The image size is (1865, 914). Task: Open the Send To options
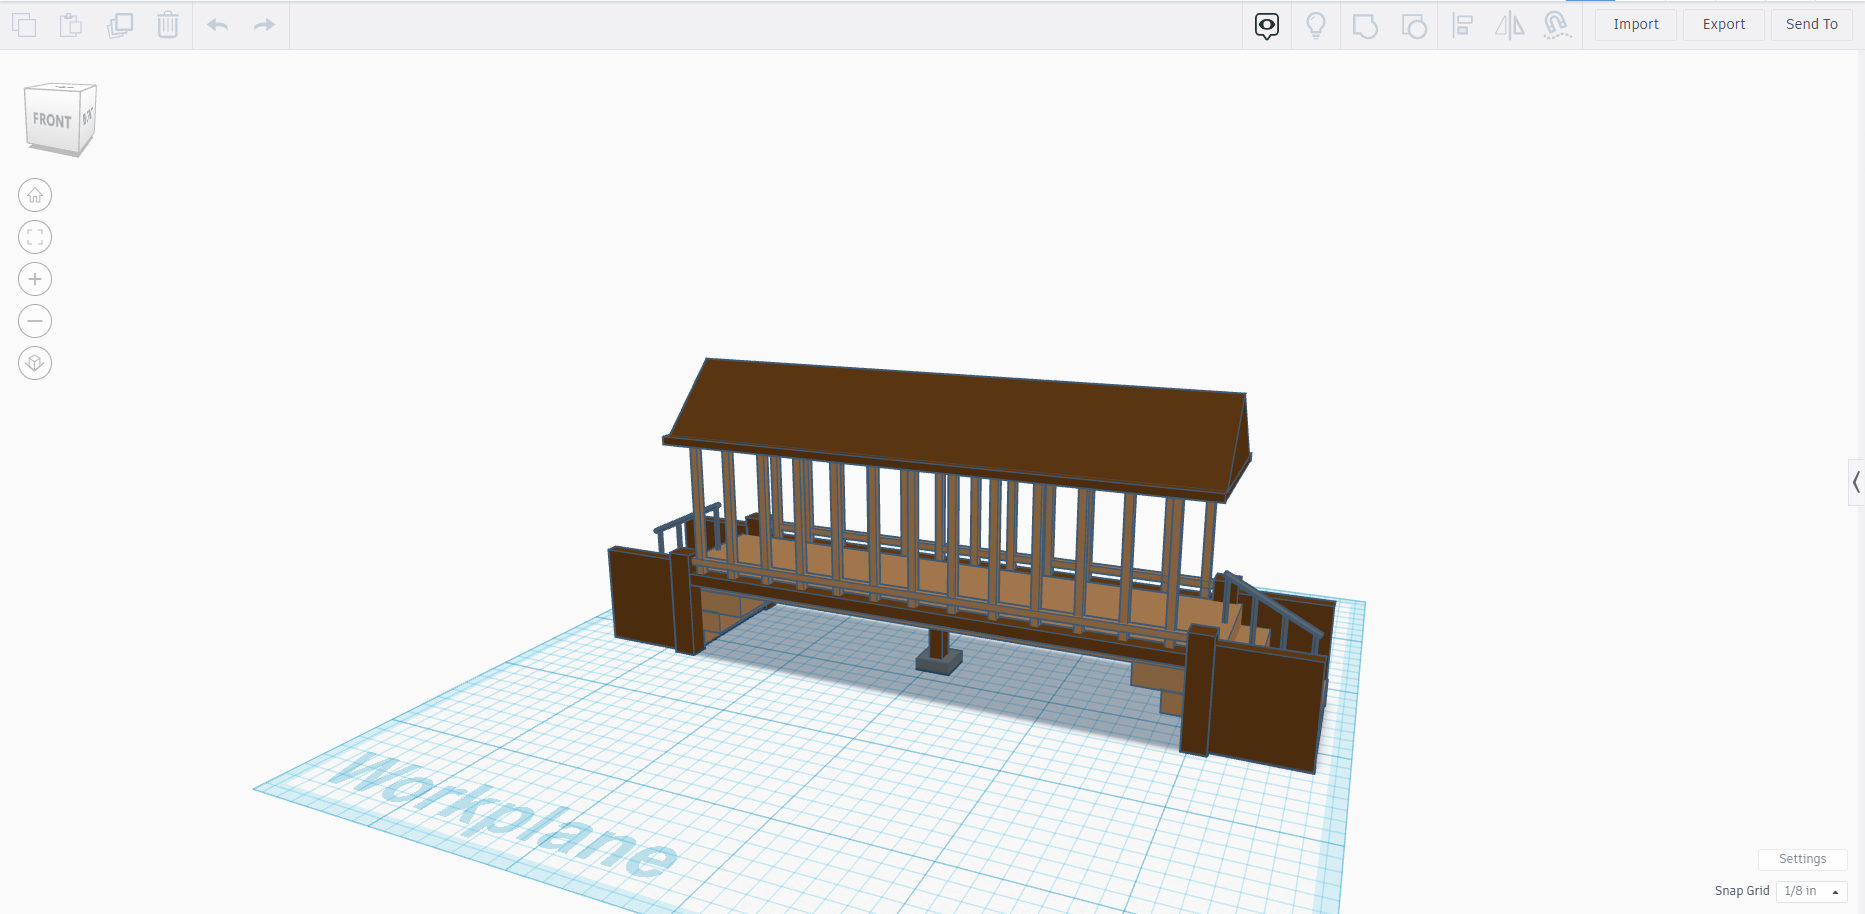pyautogui.click(x=1812, y=25)
